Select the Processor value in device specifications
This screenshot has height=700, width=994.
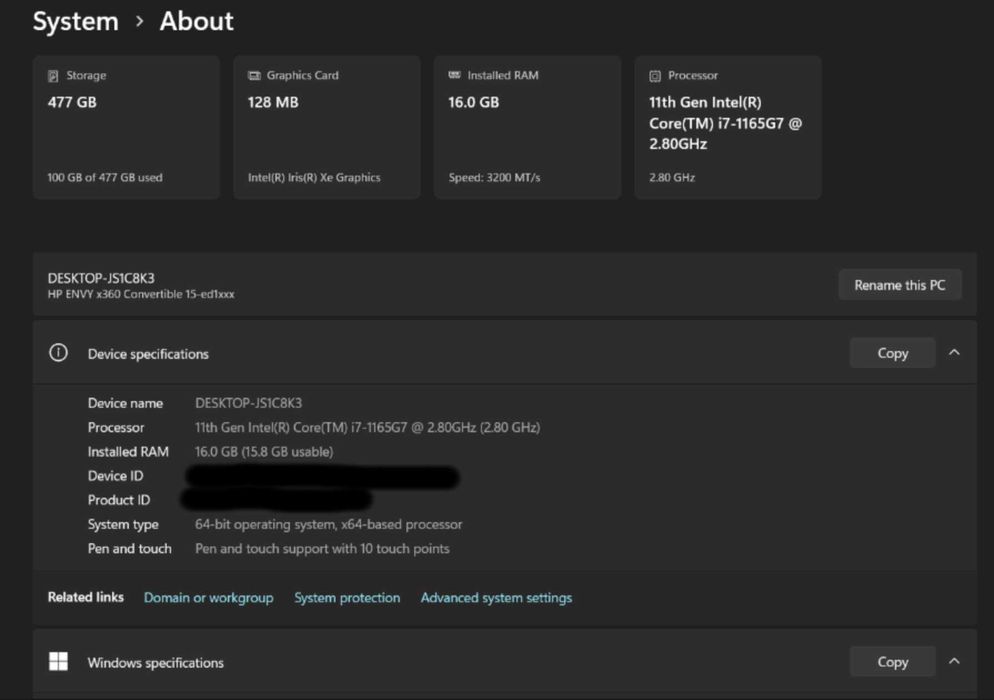pos(368,427)
